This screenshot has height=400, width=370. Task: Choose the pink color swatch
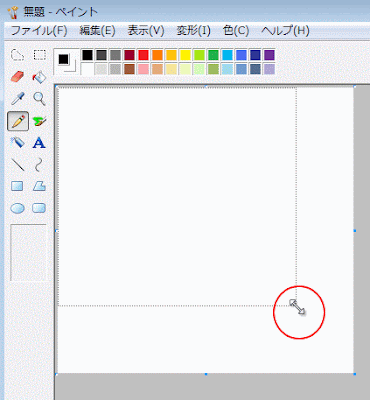(143, 69)
